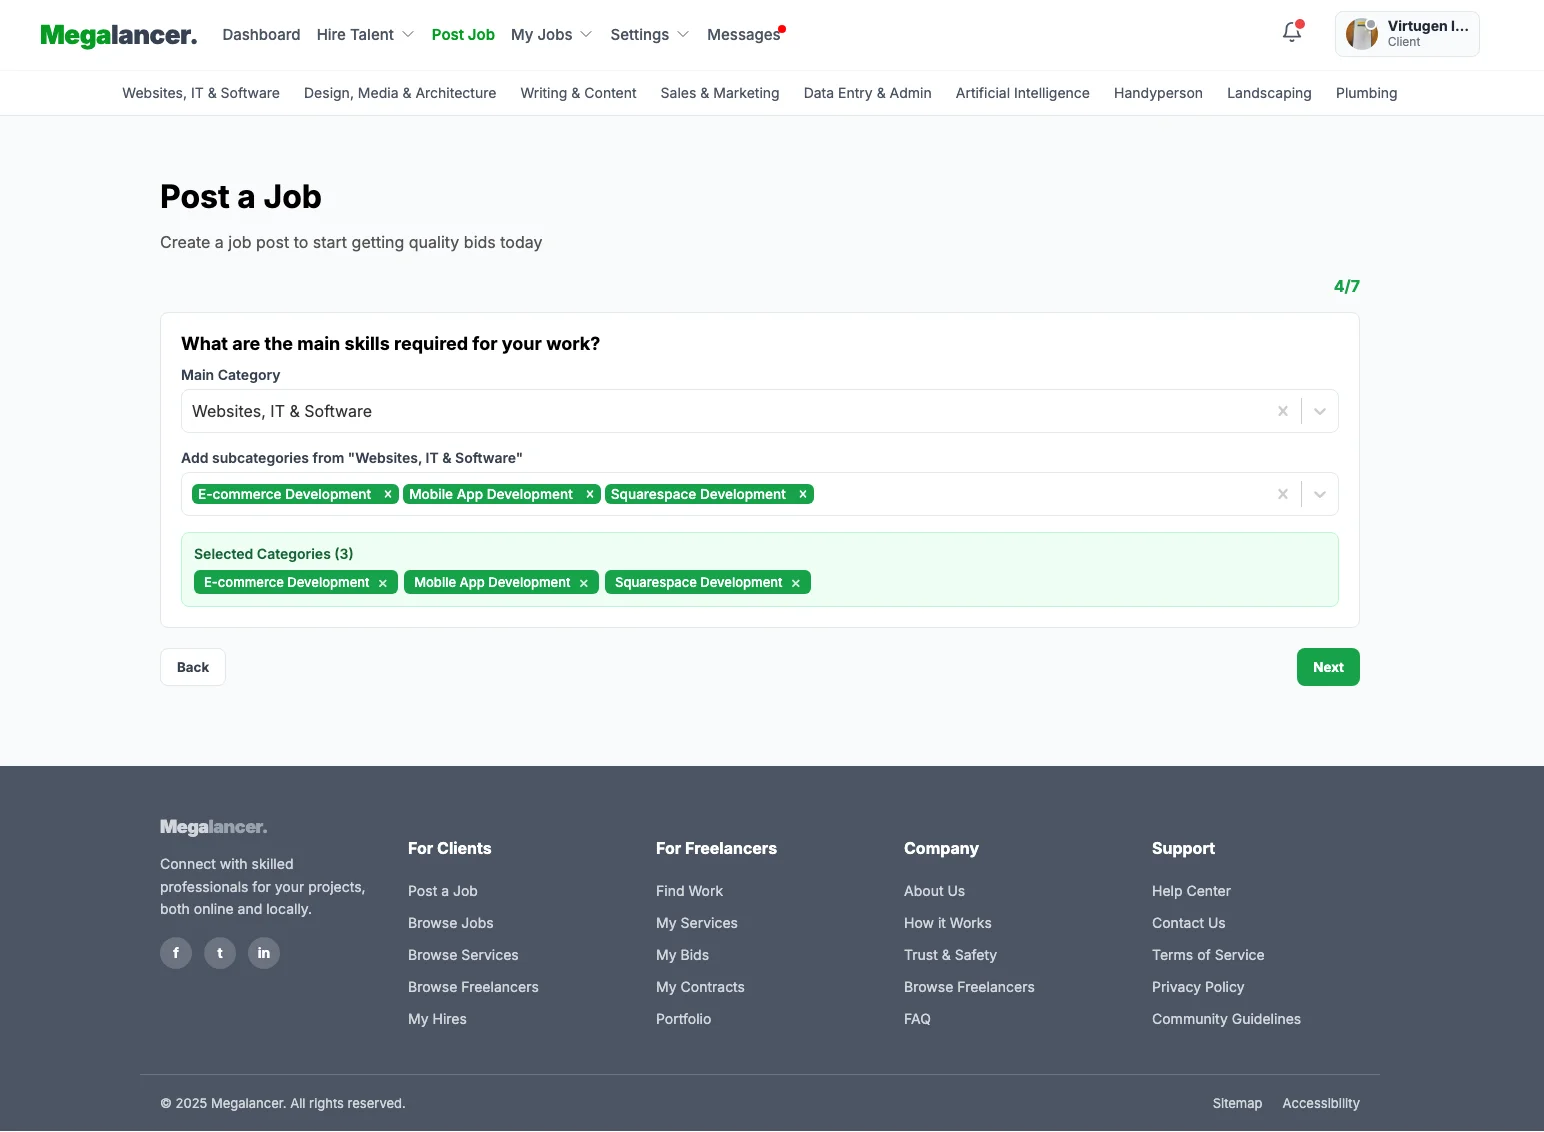
Task: Clear the Main Category selection
Action: click(1282, 411)
